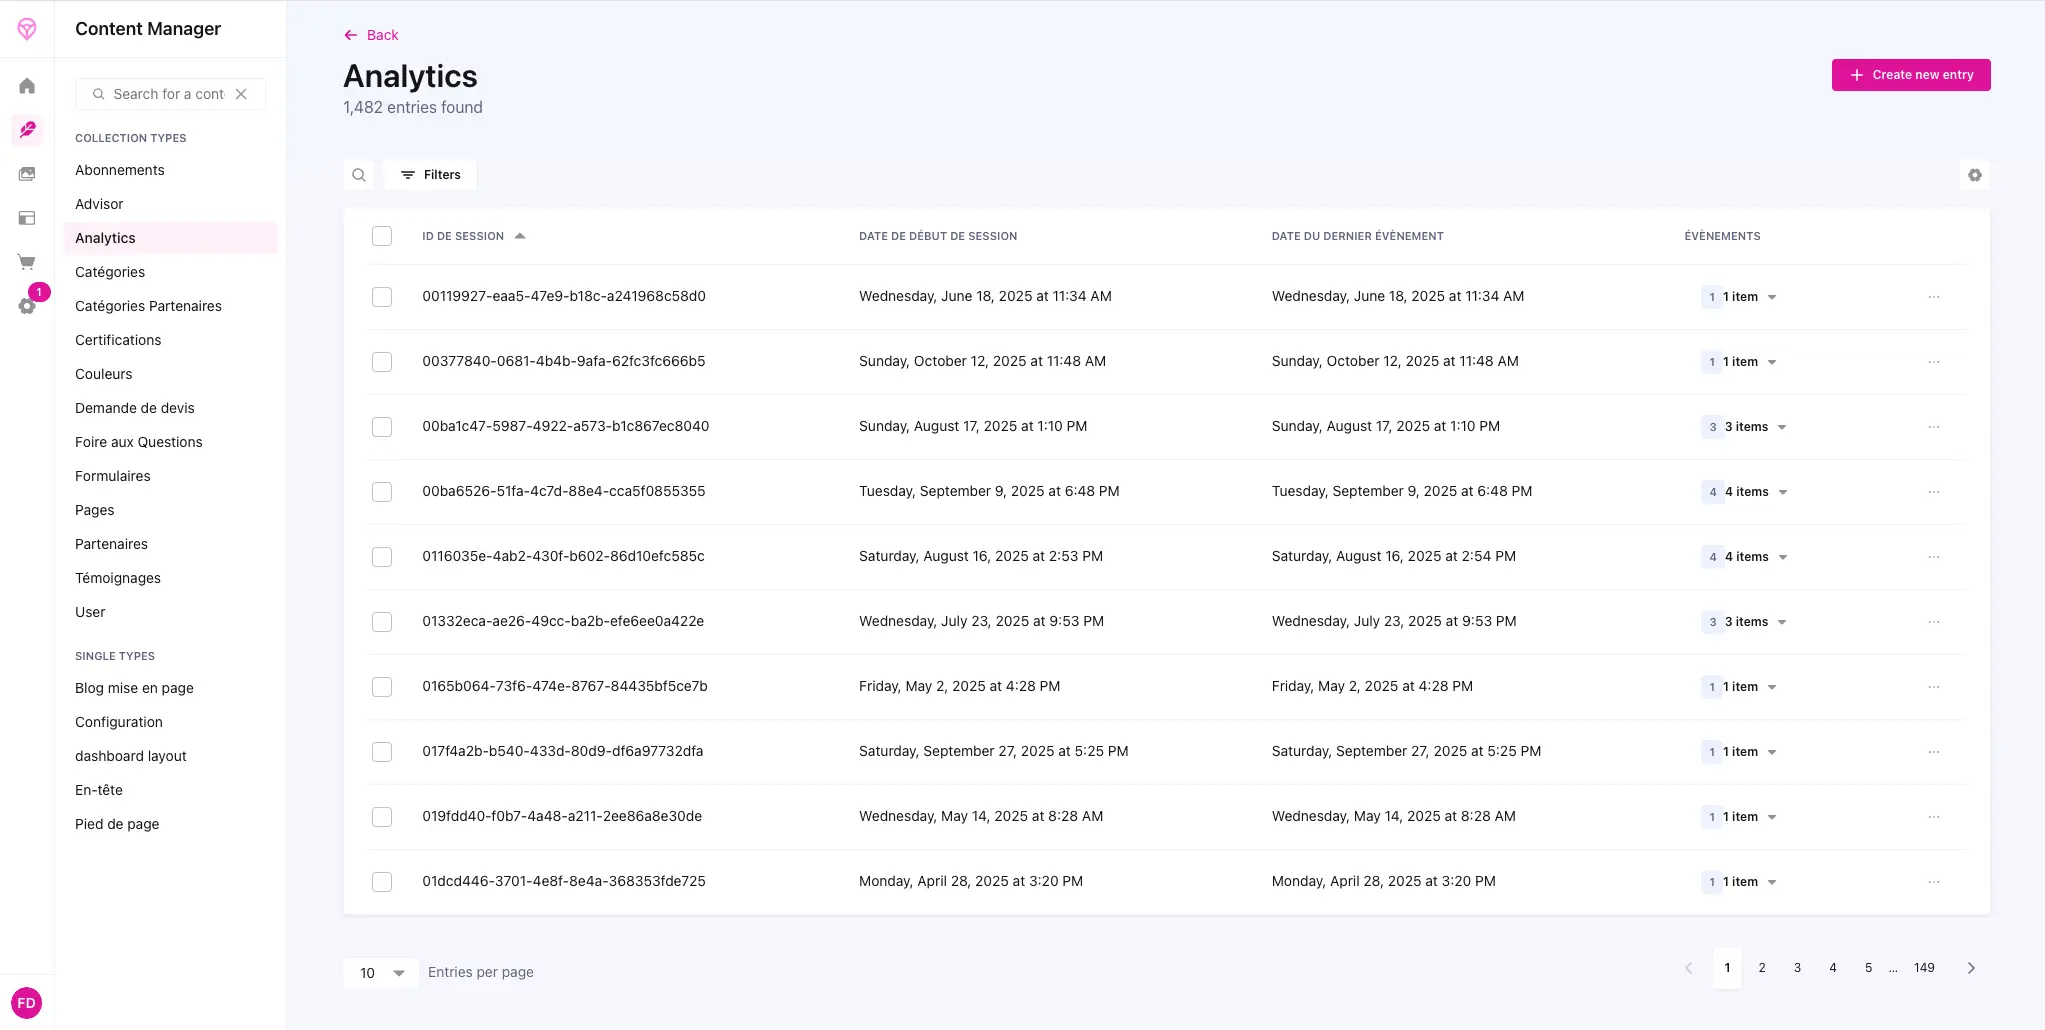
Task: Clear the content type search field
Action: [x=241, y=94]
